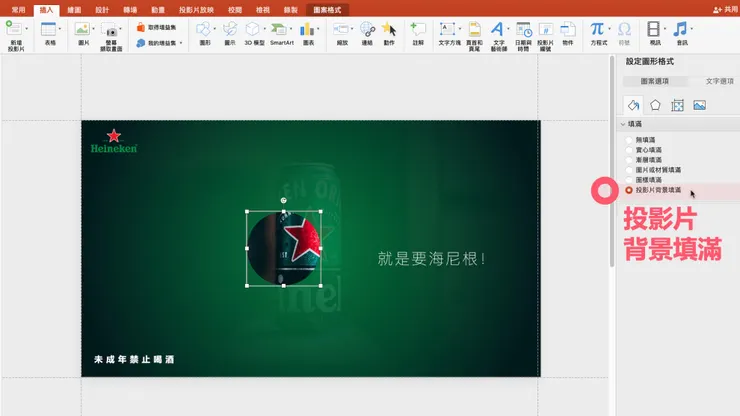Insert WordArt (文字藝術師)
740x416 pixels.
(498, 36)
